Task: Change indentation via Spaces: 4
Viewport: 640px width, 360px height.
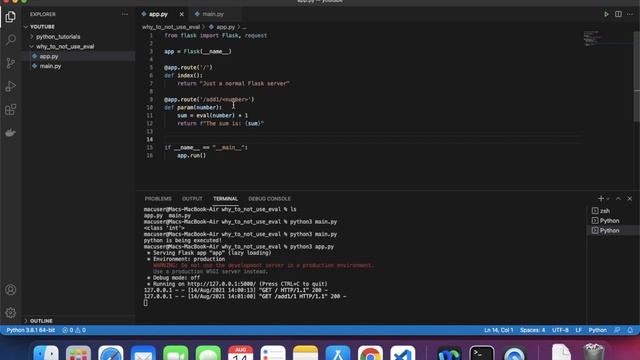Action: 532,330
